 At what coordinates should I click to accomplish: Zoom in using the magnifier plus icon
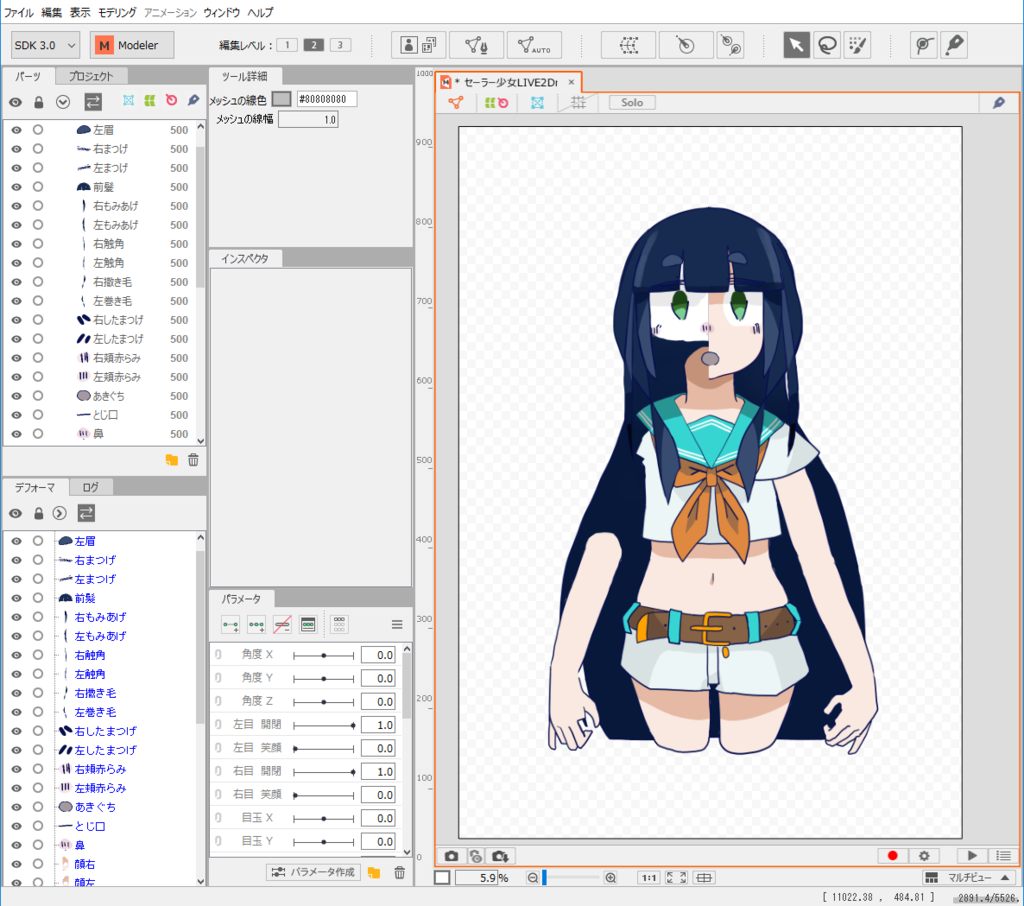tap(611, 878)
